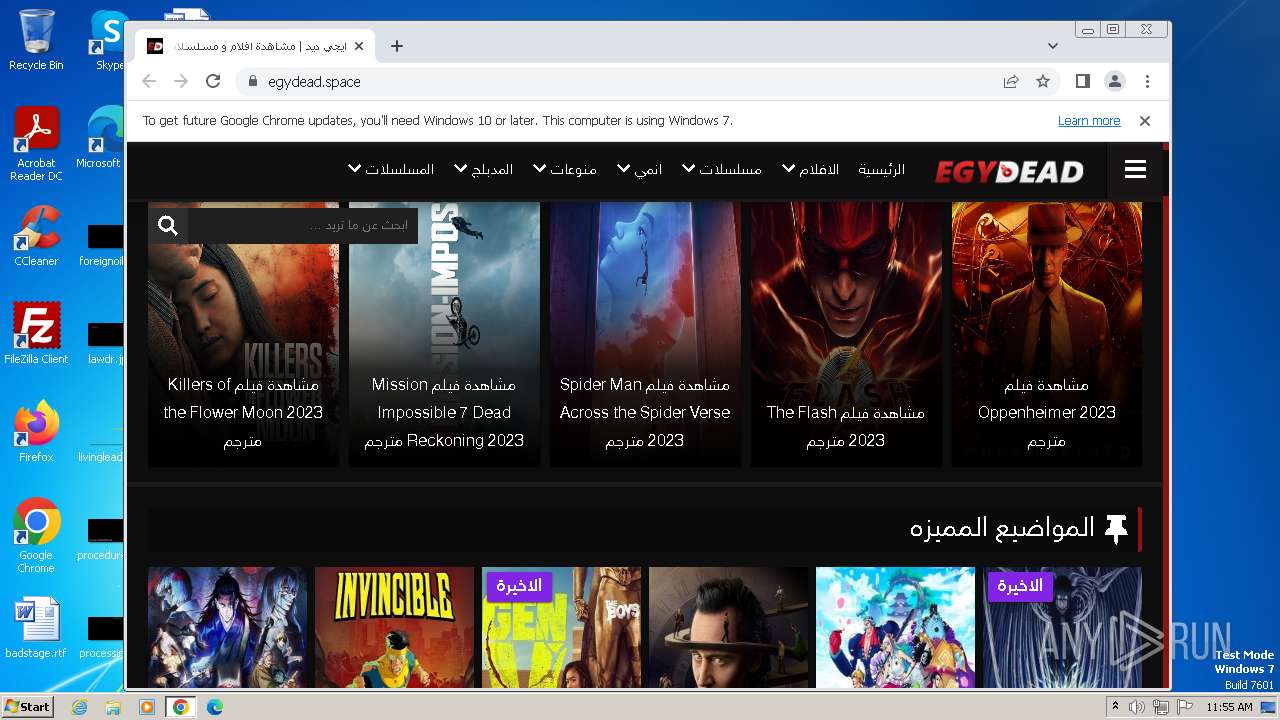
Task: Click into the site search field
Action: click(x=303, y=226)
